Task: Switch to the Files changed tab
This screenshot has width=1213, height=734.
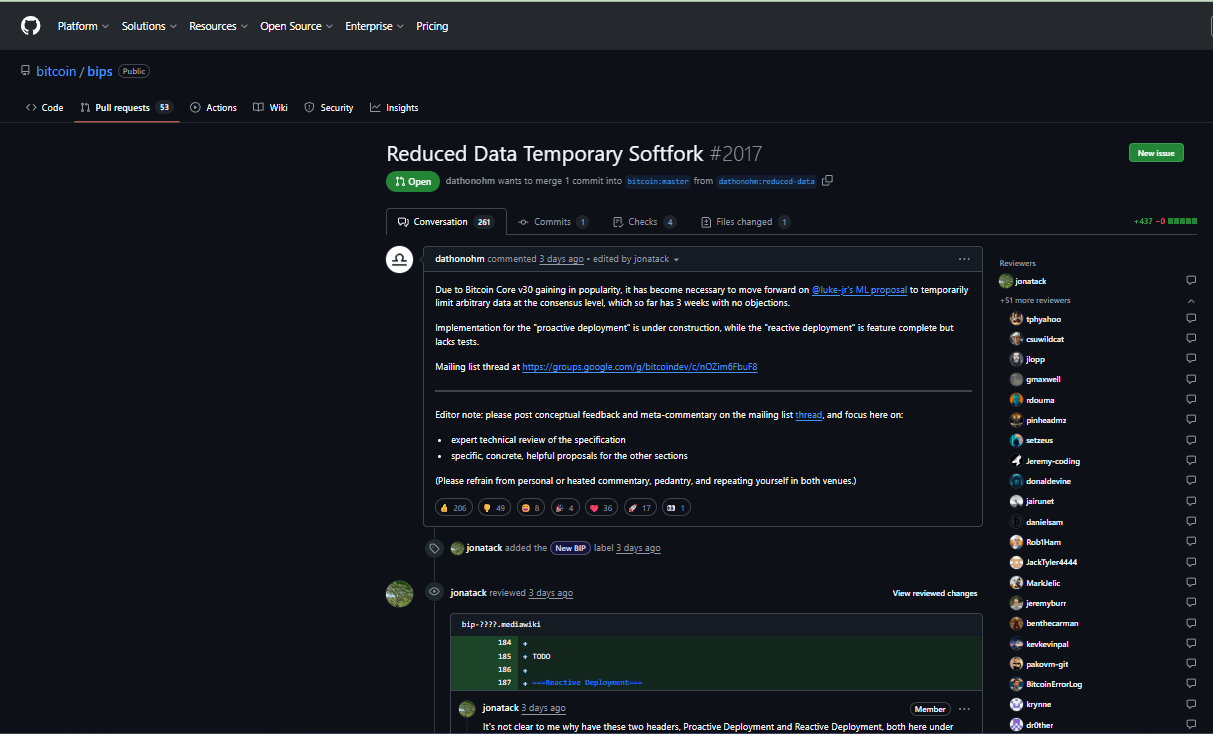Action: click(x=745, y=222)
